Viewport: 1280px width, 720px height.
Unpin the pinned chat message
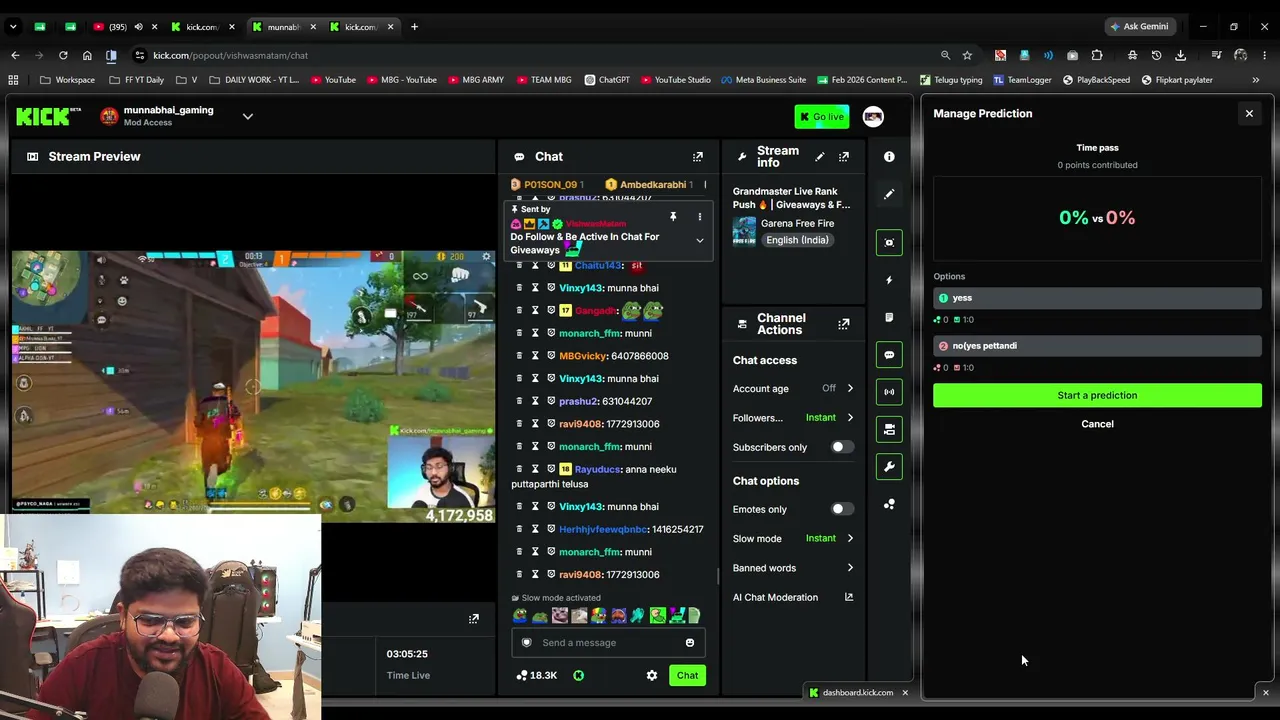673,217
